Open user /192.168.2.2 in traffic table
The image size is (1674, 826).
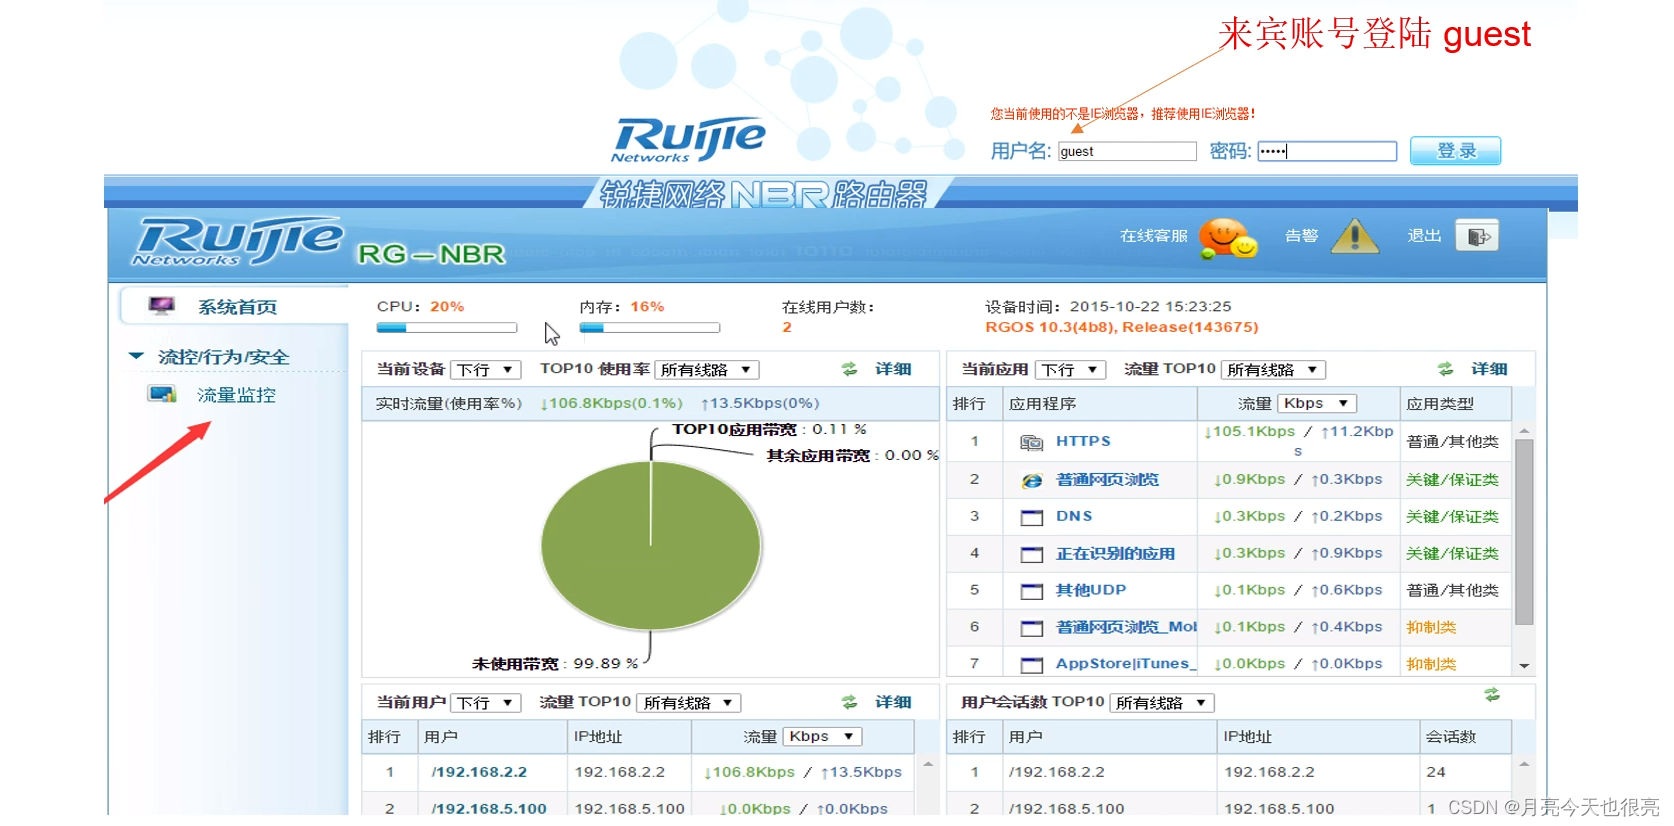tap(479, 772)
